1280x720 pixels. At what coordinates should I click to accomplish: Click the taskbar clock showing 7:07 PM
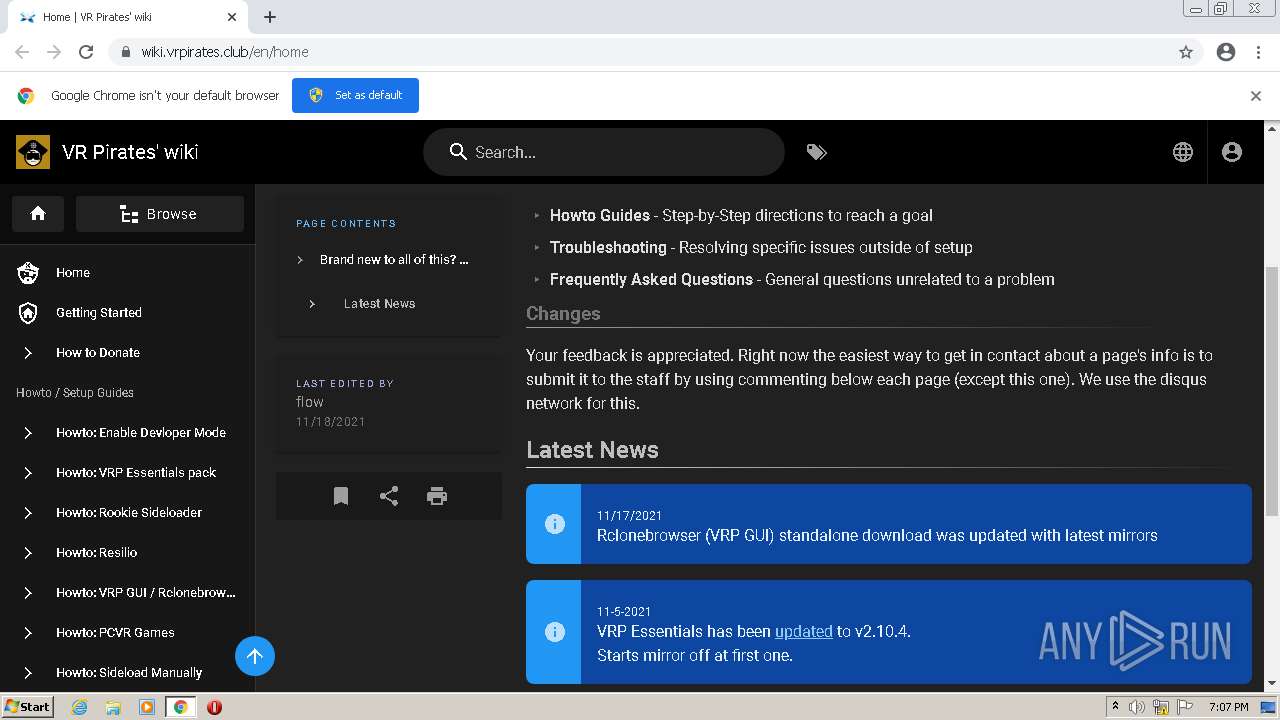(1229, 707)
